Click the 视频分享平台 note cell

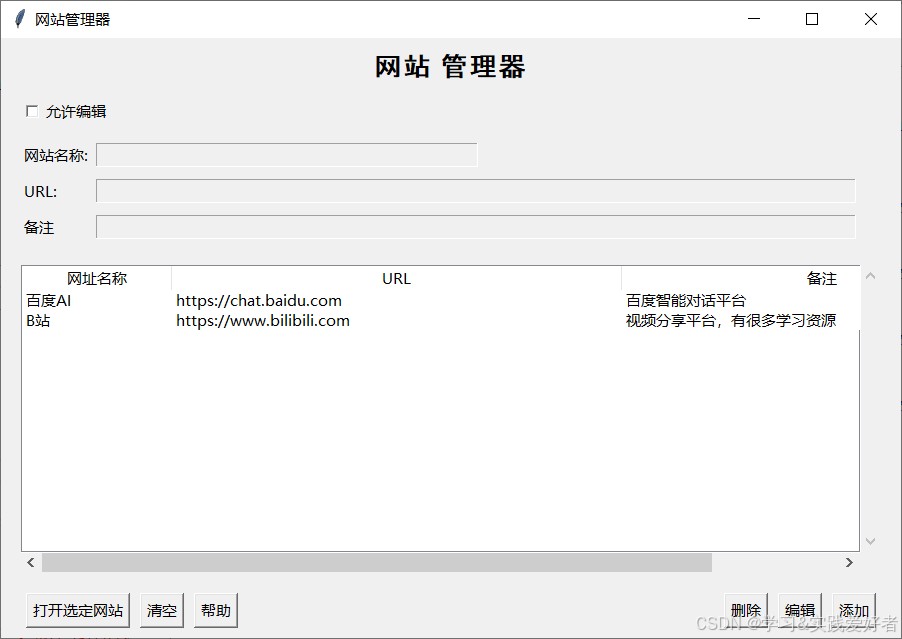click(731, 320)
